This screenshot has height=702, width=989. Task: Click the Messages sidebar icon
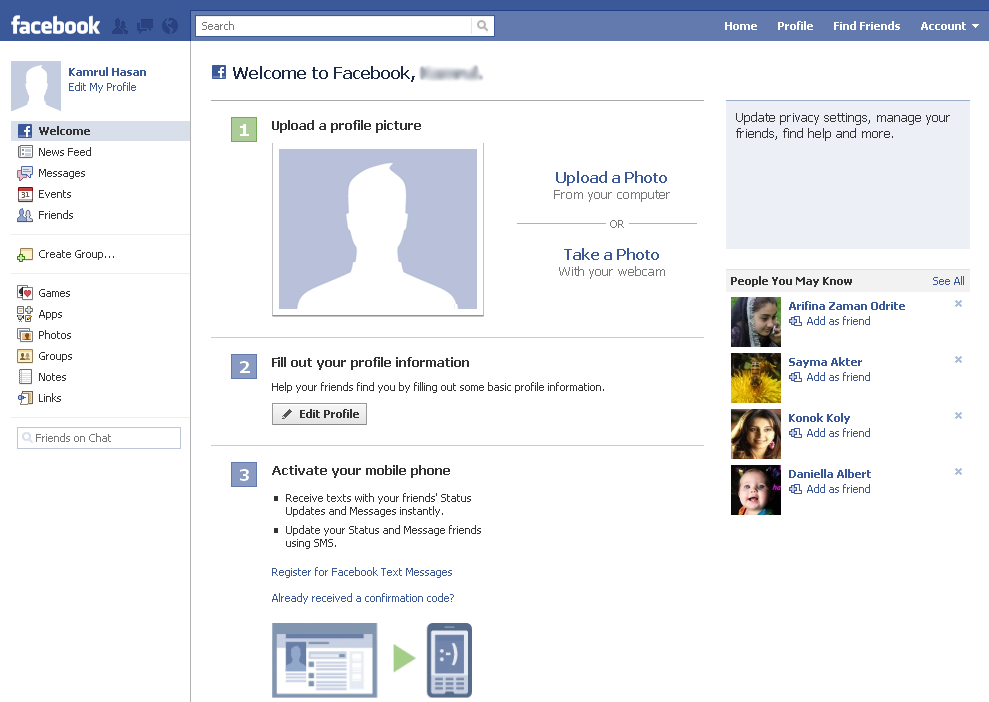click(x=25, y=173)
